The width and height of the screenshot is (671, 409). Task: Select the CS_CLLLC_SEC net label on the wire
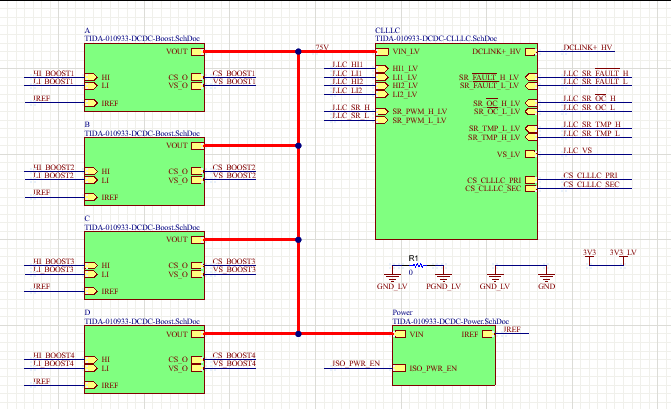[591, 184]
